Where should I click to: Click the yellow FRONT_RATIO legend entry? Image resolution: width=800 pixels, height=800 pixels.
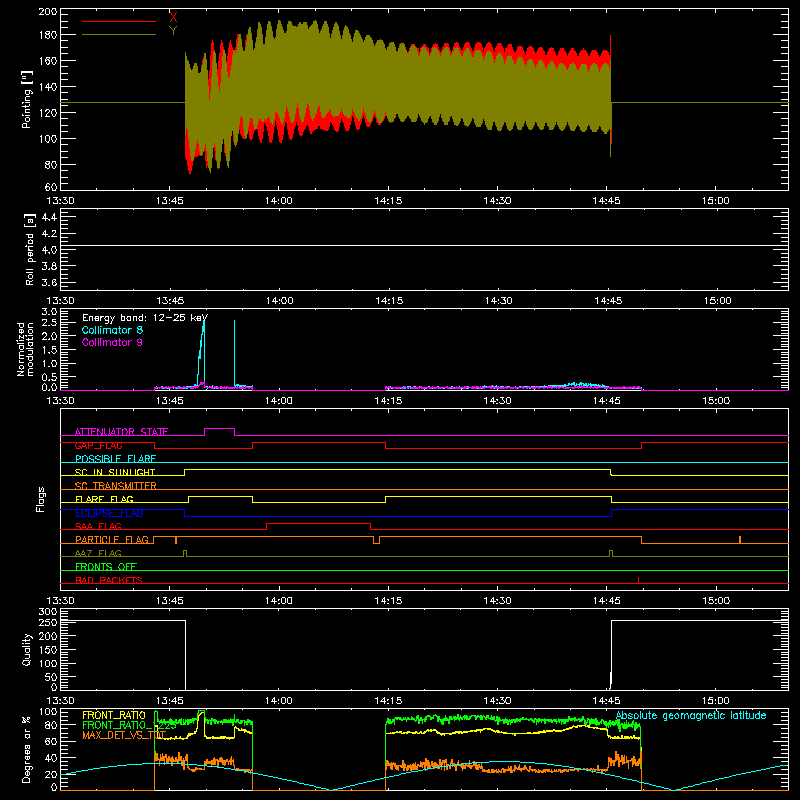(114, 715)
